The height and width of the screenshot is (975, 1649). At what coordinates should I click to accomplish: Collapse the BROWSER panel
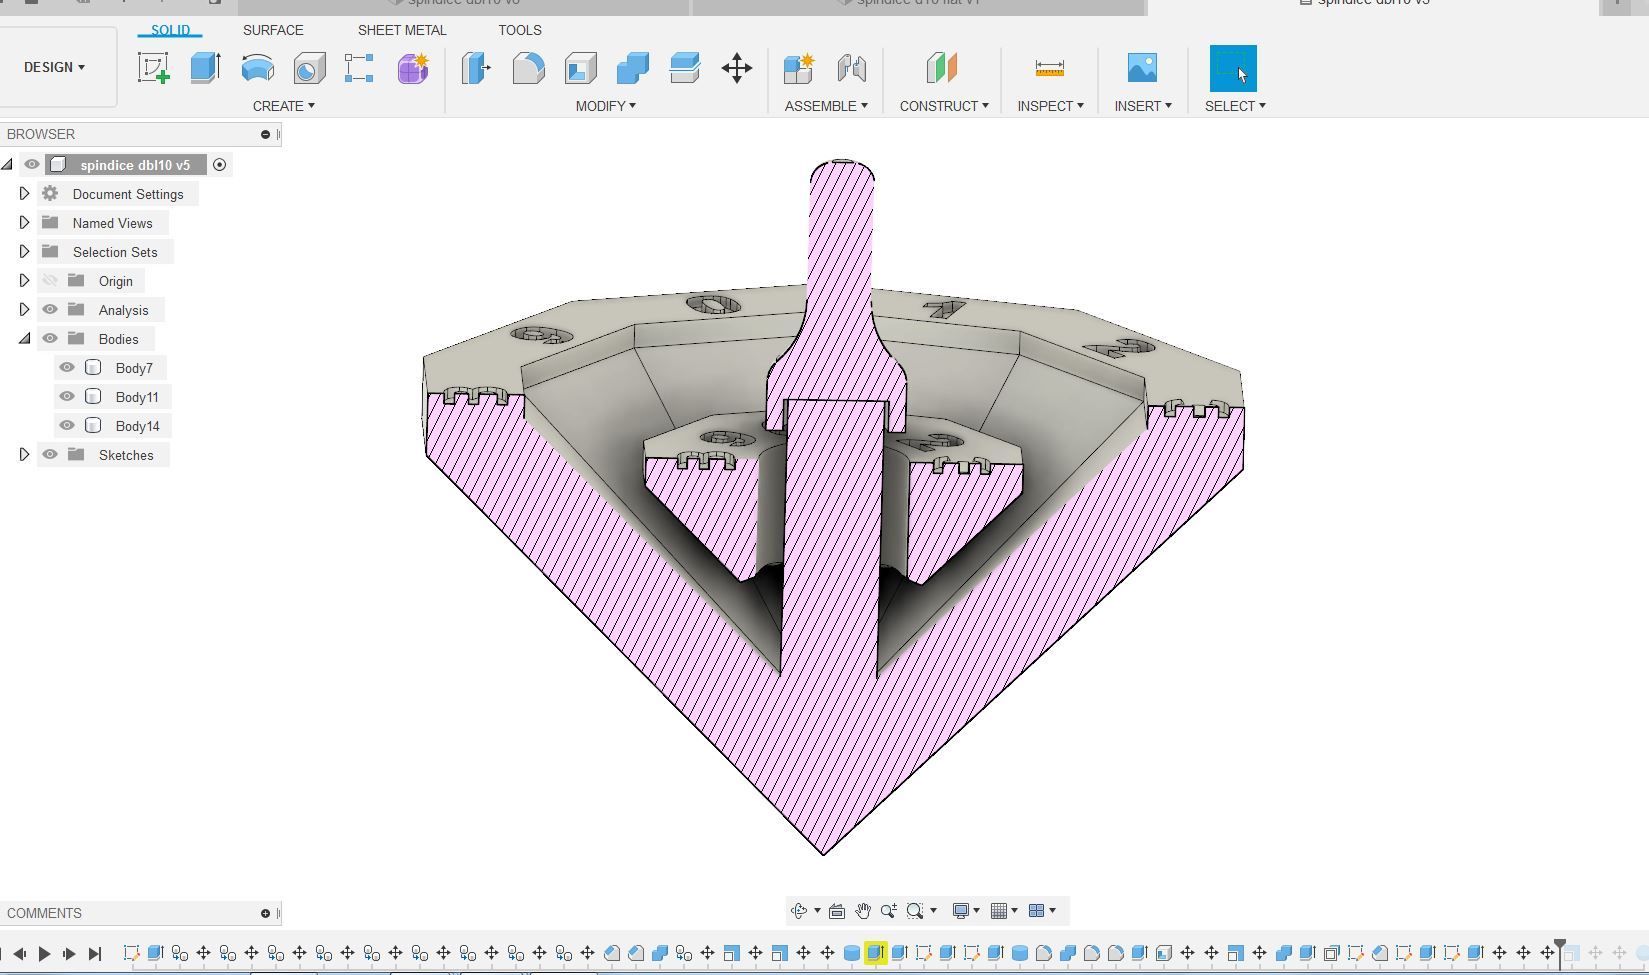[265, 134]
